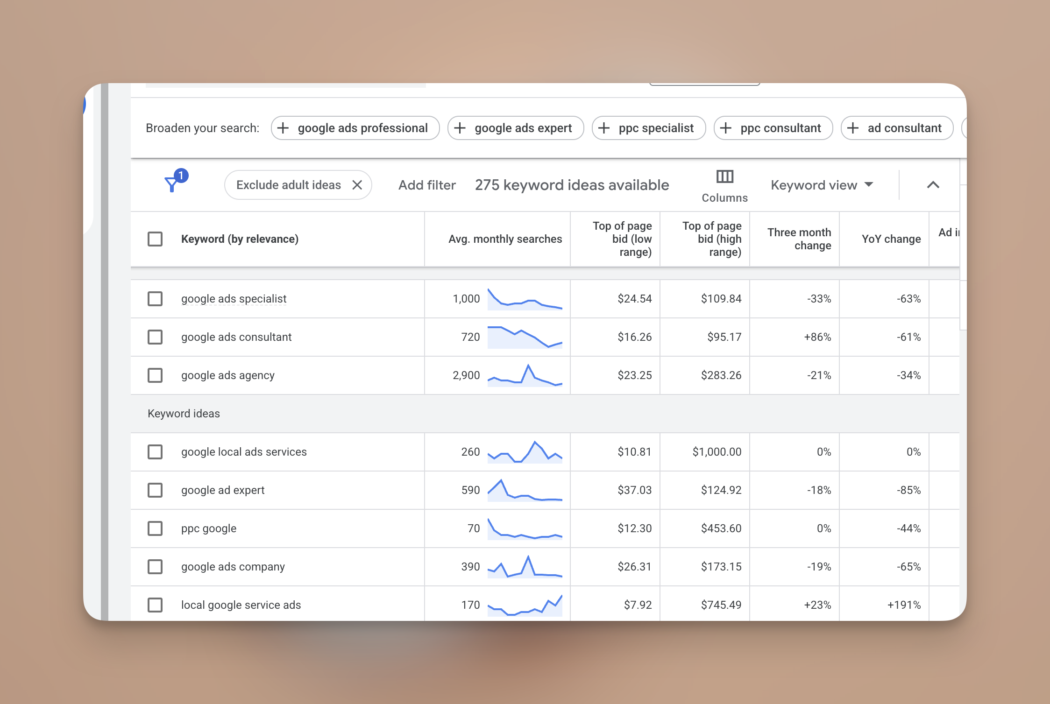Click the google ads consultant trend sparkline

click(x=525, y=337)
